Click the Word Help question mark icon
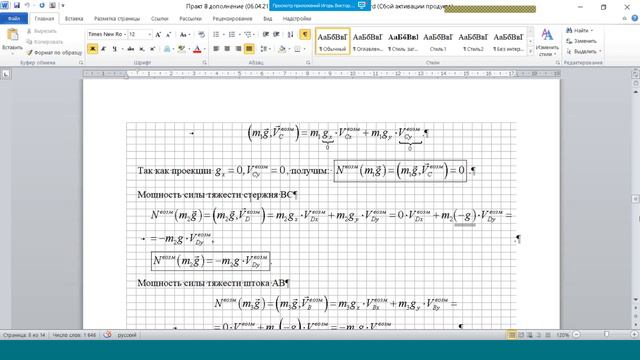Viewport: 640px width, 360px height. [x=635, y=18]
